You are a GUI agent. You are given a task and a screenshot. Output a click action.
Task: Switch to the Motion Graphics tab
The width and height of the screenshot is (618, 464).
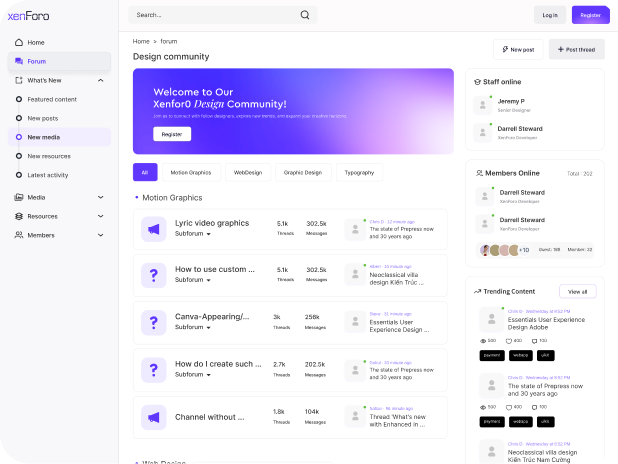pyautogui.click(x=190, y=172)
